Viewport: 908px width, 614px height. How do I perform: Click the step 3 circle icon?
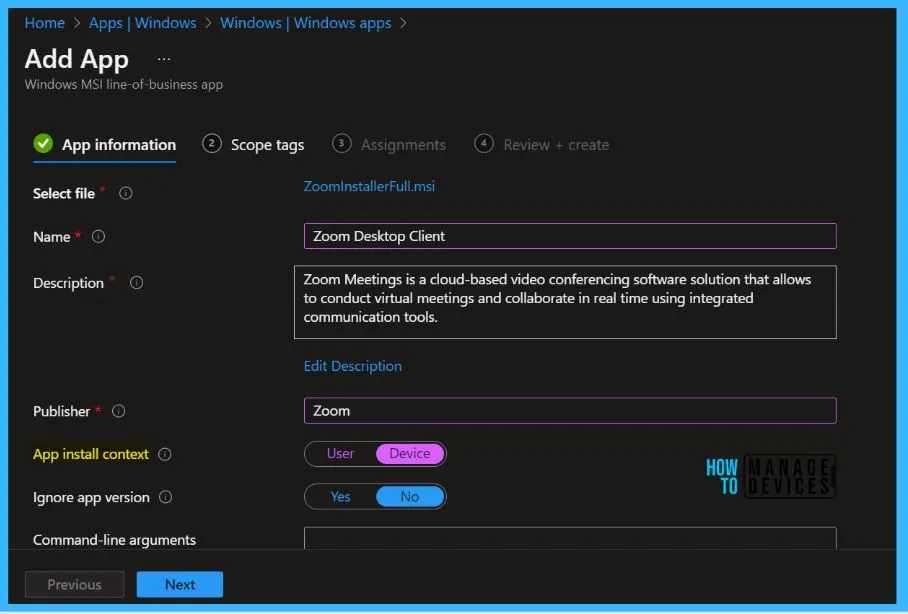pyautogui.click(x=341, y=143)
